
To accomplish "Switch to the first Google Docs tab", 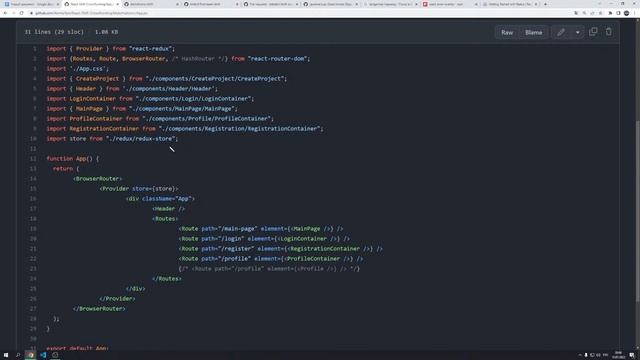I will coord(31,4).
